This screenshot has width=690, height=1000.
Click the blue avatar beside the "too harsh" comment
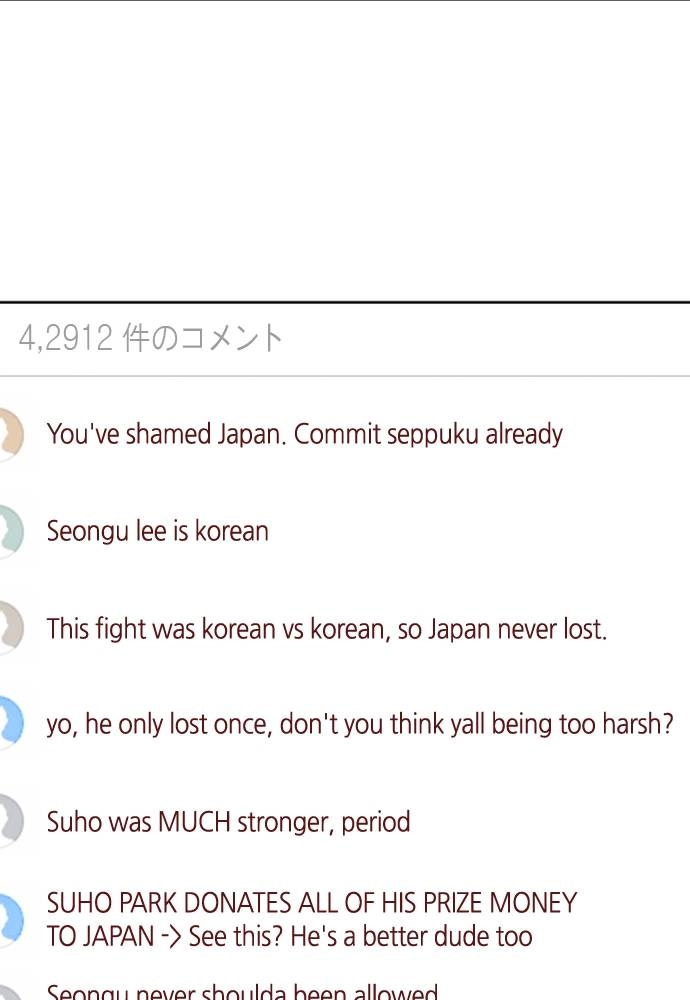[11, 723]
